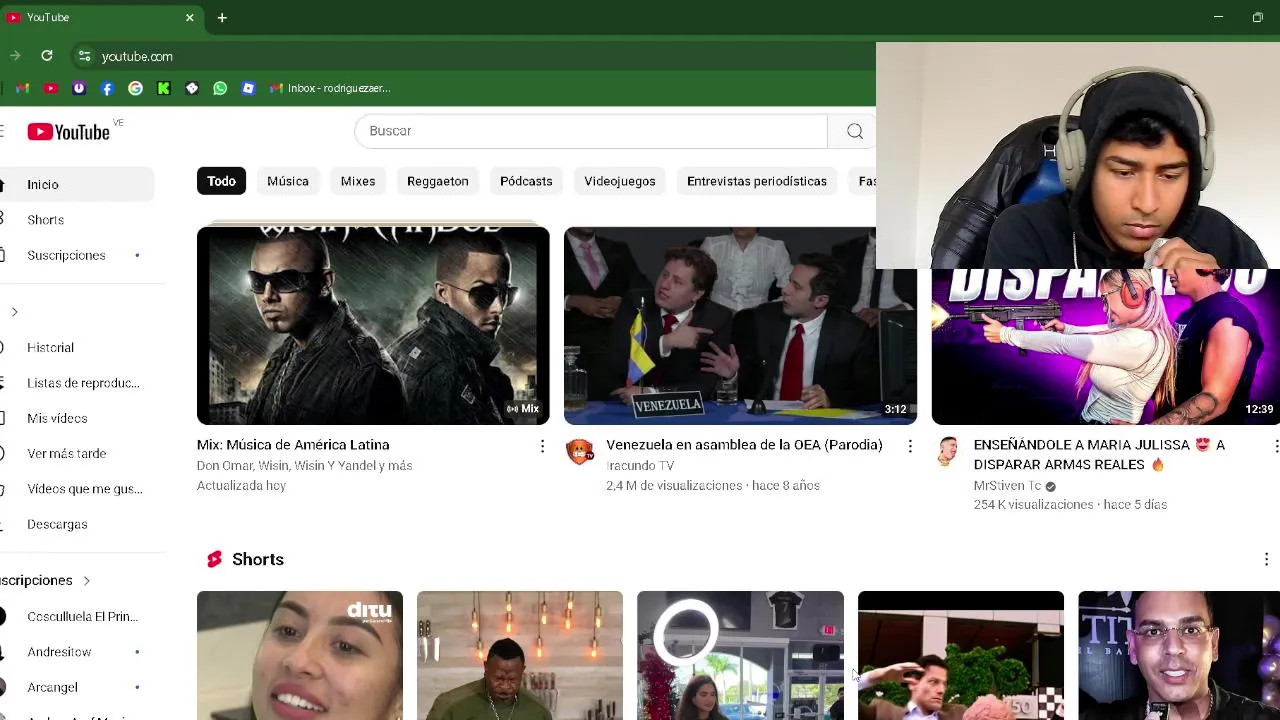Open the new tab plus button
Viewport: 1280px width, 720px height.
coord(222,17)
